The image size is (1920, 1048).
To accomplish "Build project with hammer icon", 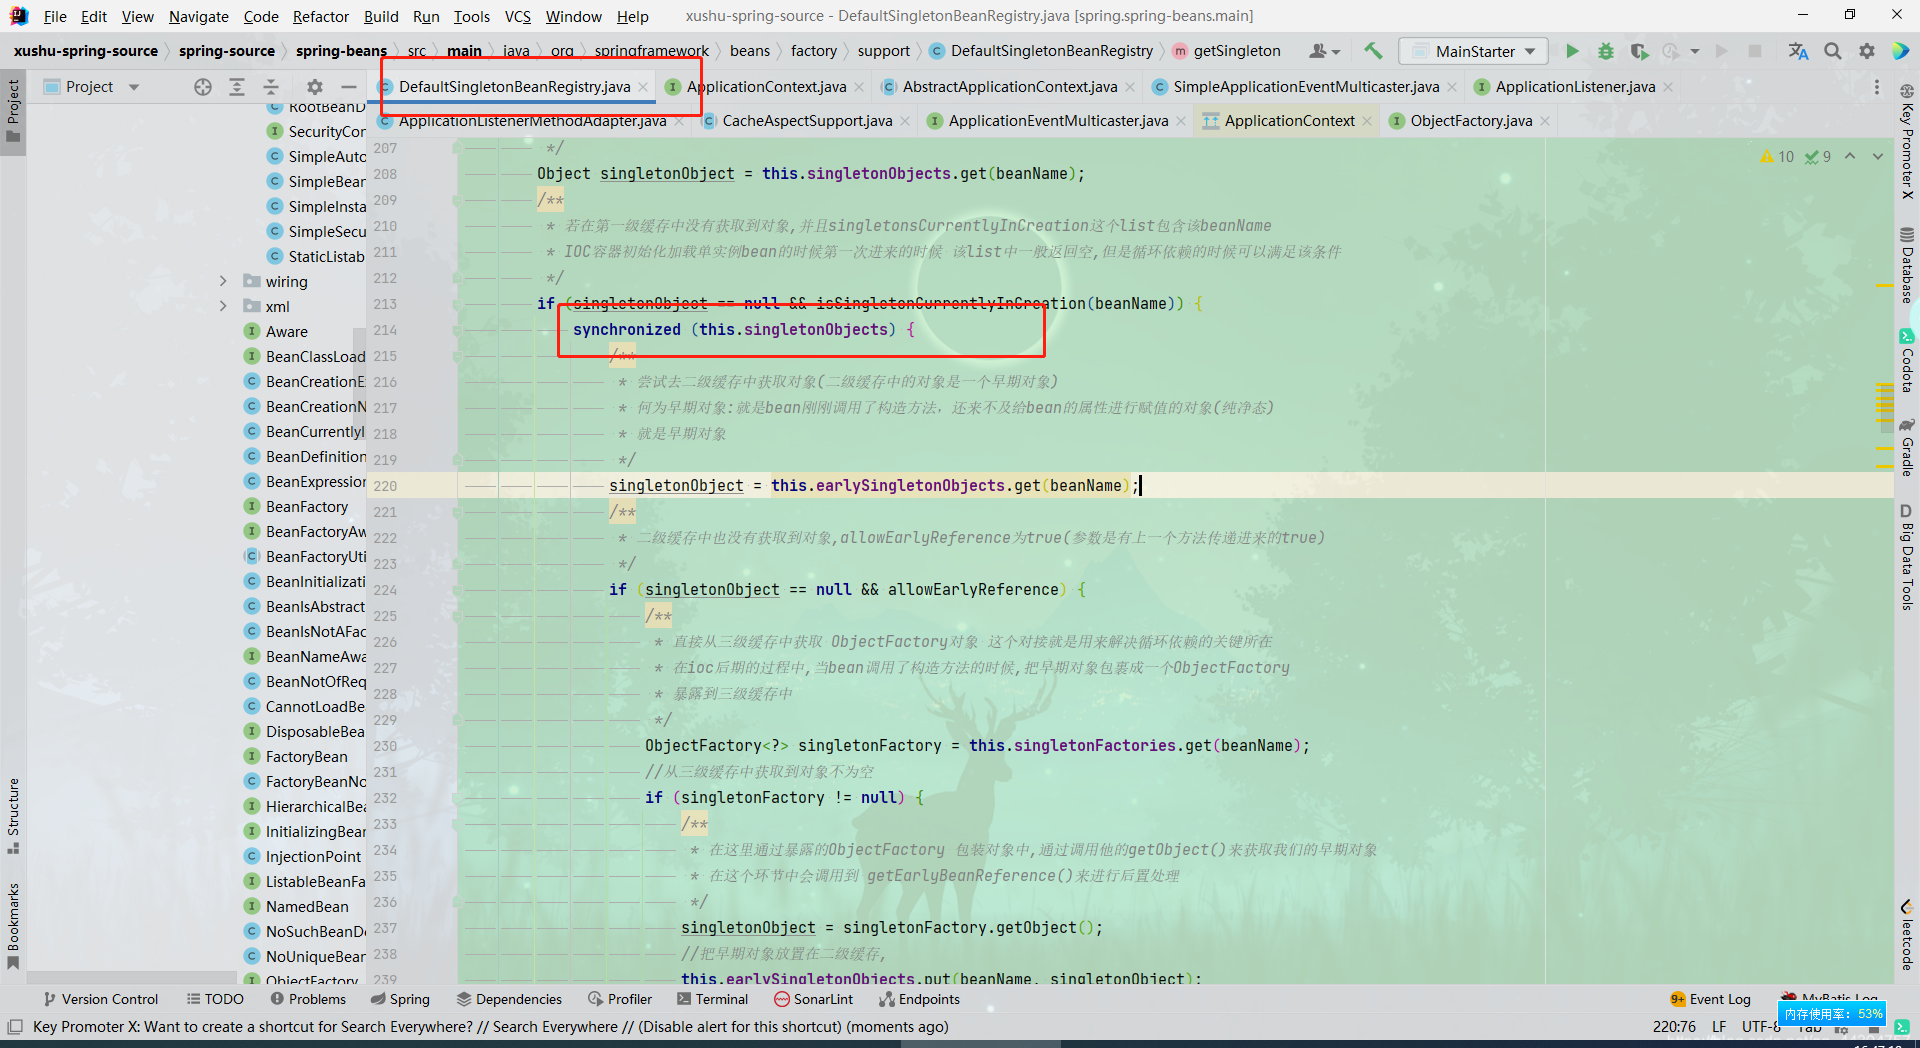I will coord(1373,51).
